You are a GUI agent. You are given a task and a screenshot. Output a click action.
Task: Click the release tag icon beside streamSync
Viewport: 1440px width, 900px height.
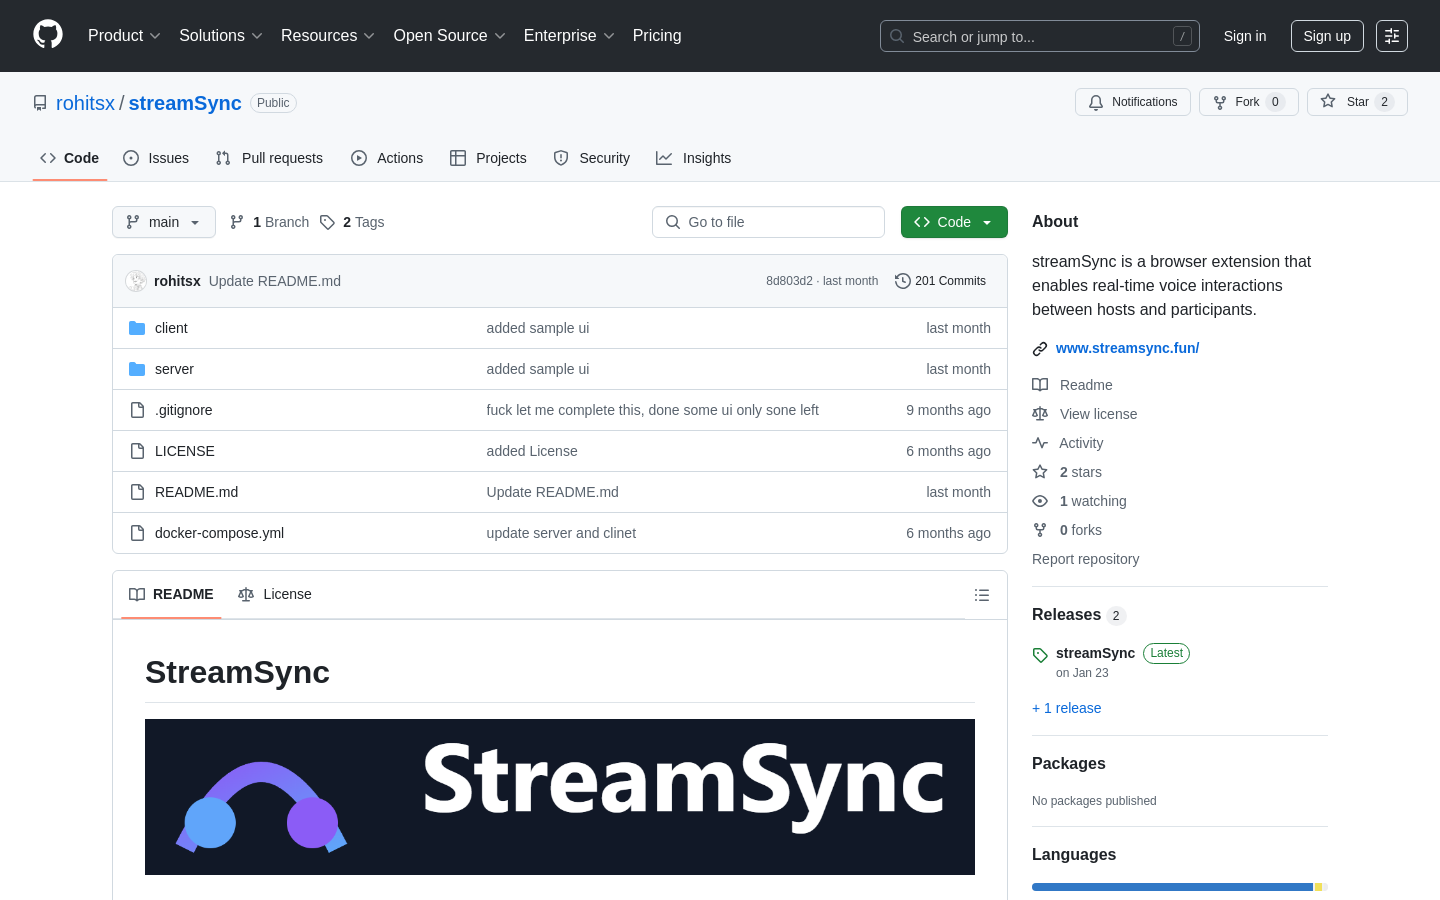1040,655
